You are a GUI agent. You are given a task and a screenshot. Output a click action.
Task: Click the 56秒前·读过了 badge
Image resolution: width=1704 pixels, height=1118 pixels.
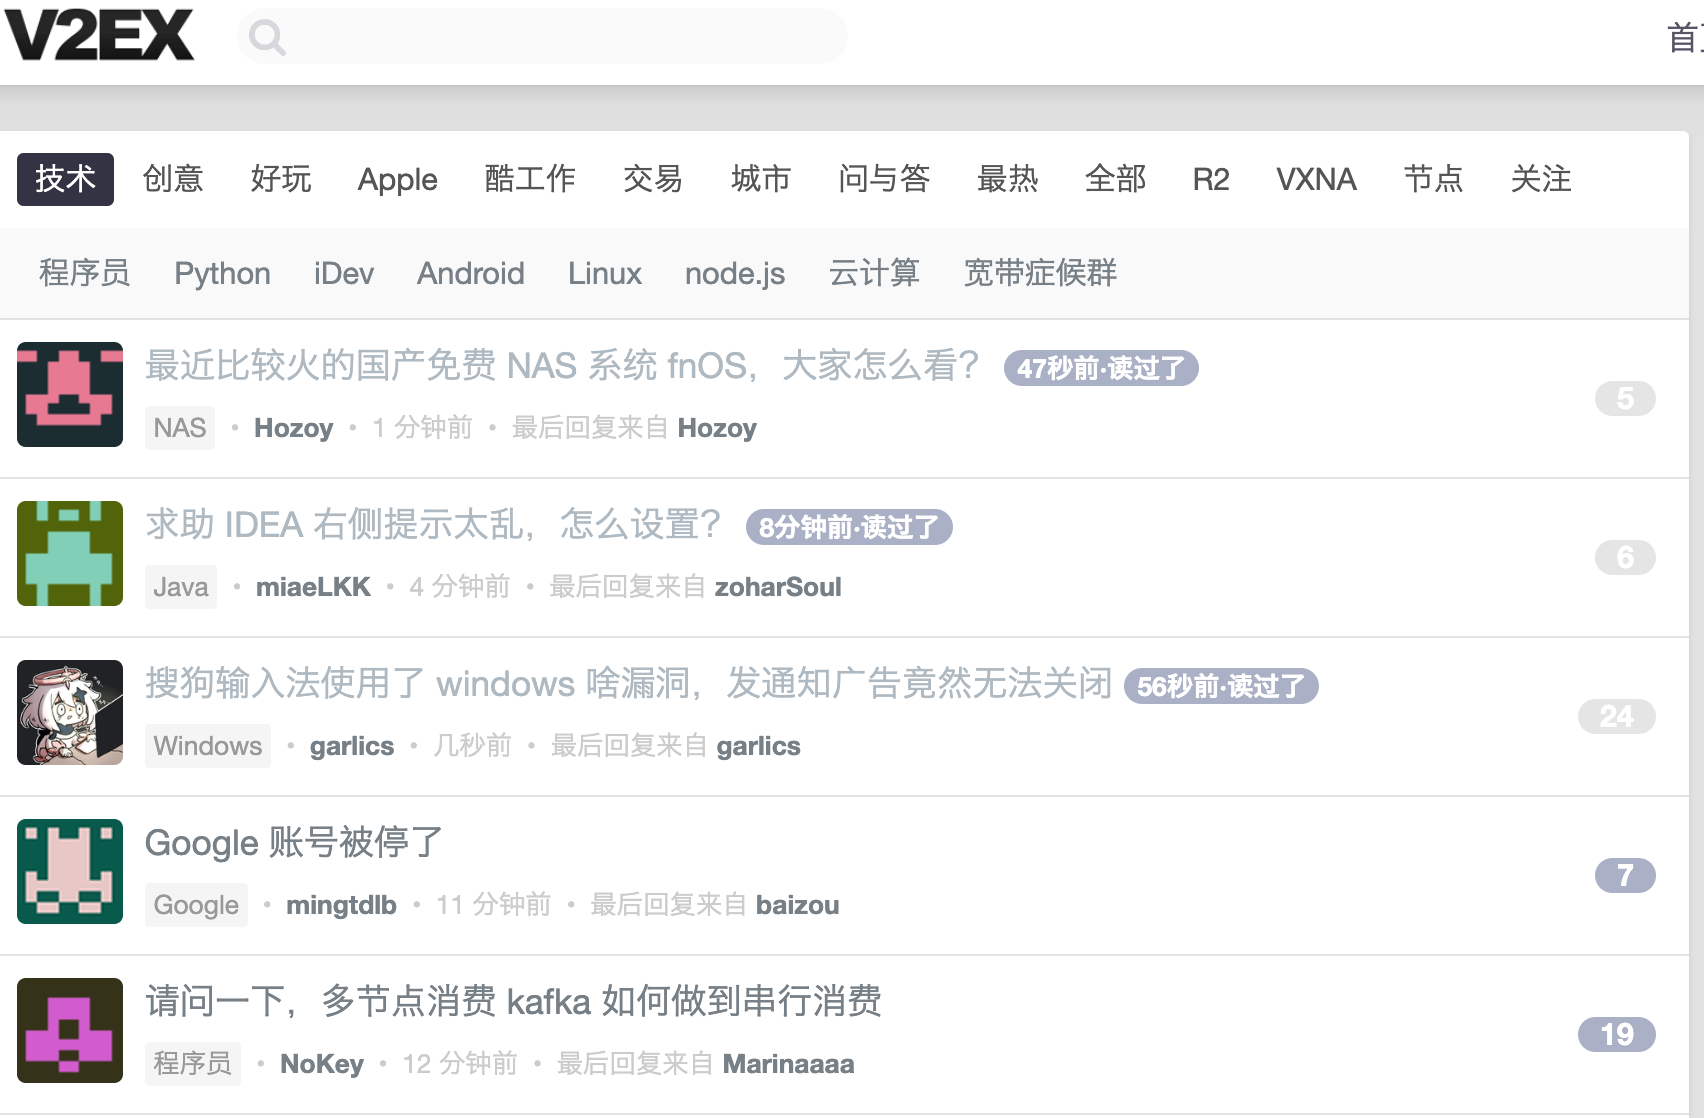[x=1221, y=686]
